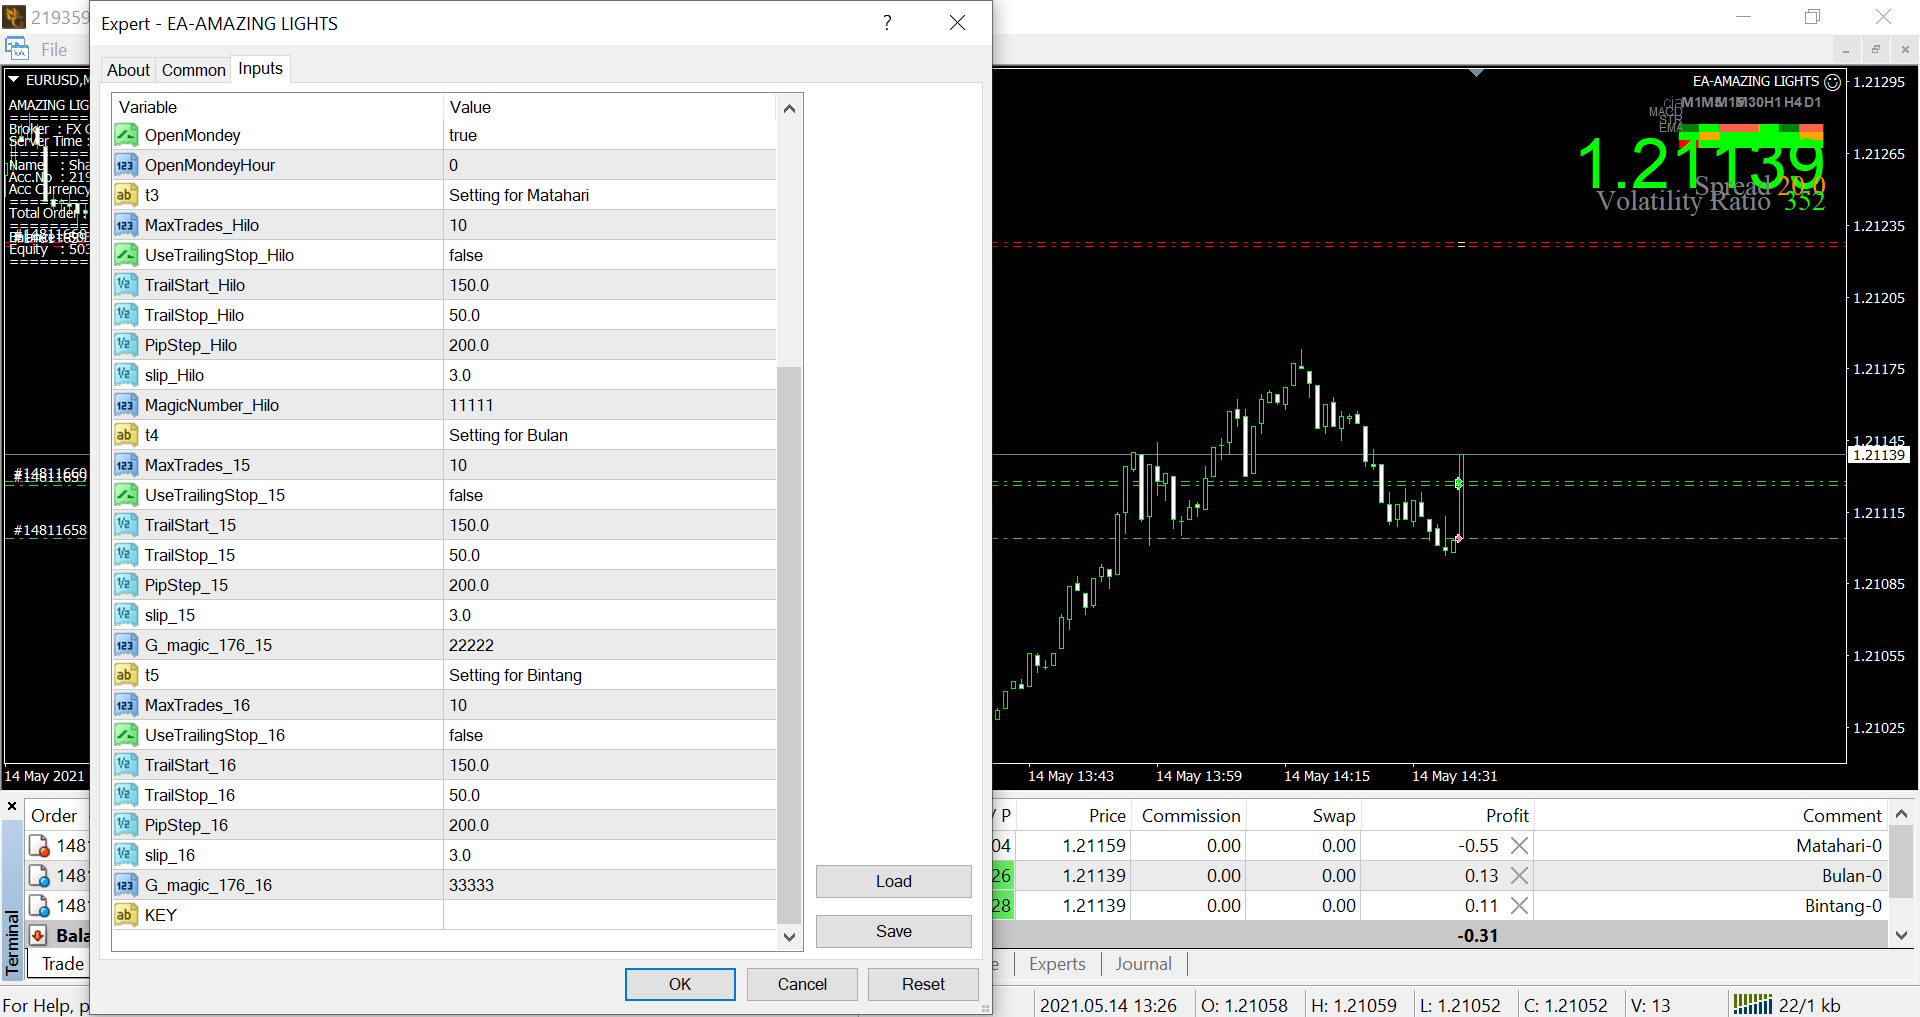Image resolution: width=1920 pixels, height=1017 pixels.
Task: Switch to the About tab
Action: click(x=128, y=70)
